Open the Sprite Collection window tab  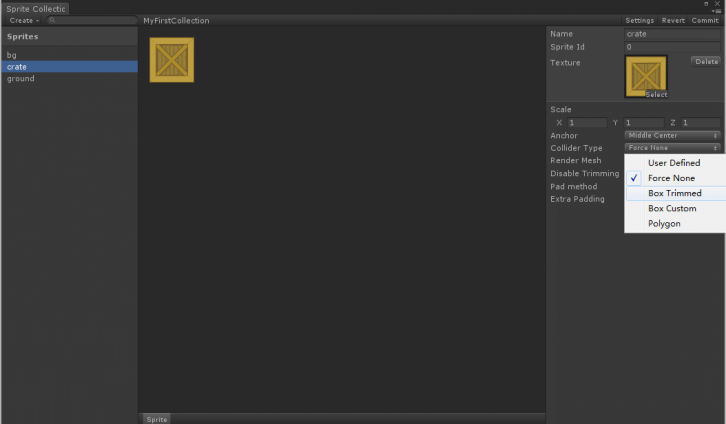point(36,9)
